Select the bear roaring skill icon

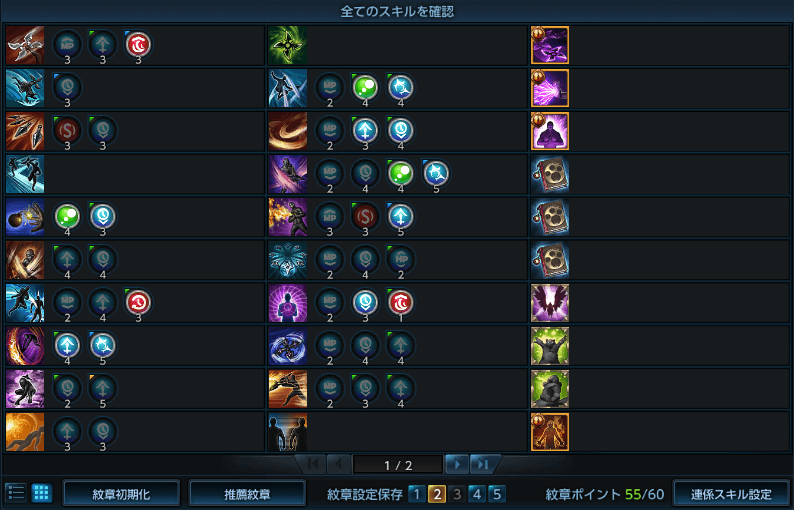click(550, 346)
